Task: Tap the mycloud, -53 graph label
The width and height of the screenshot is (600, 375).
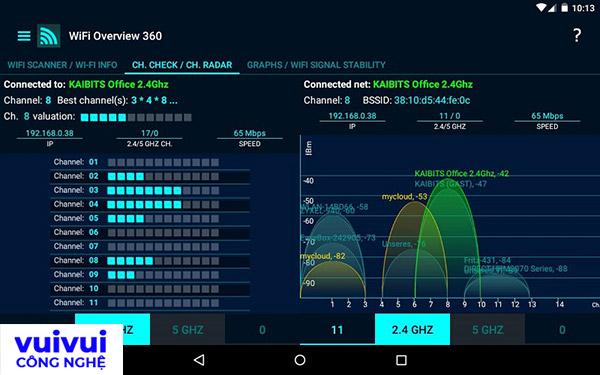Action: (x=404, y=197)
